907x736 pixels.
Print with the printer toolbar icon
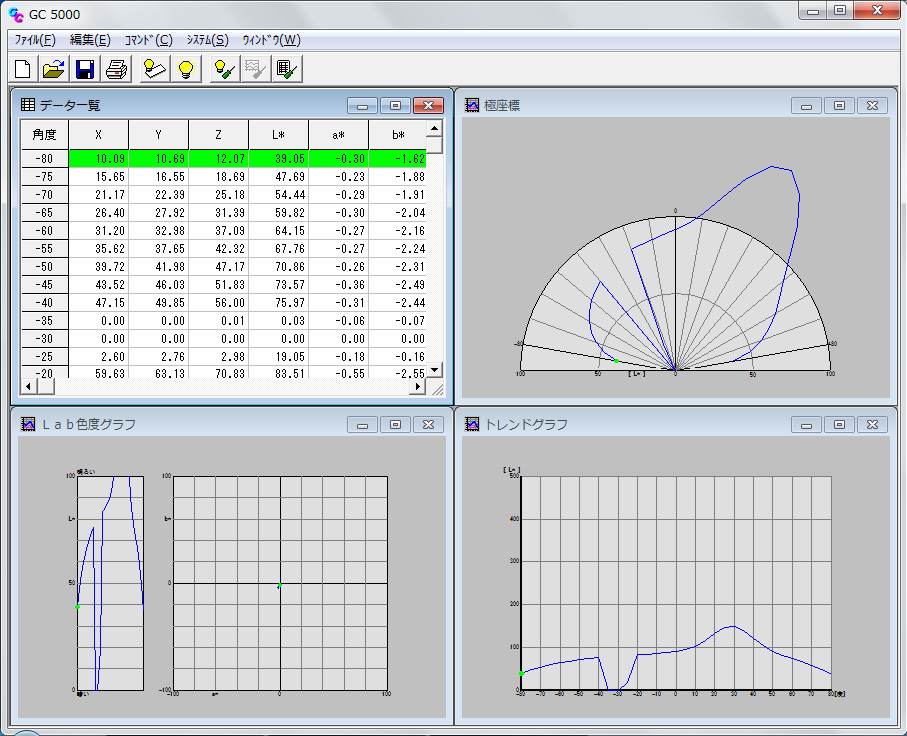(117, 69)
